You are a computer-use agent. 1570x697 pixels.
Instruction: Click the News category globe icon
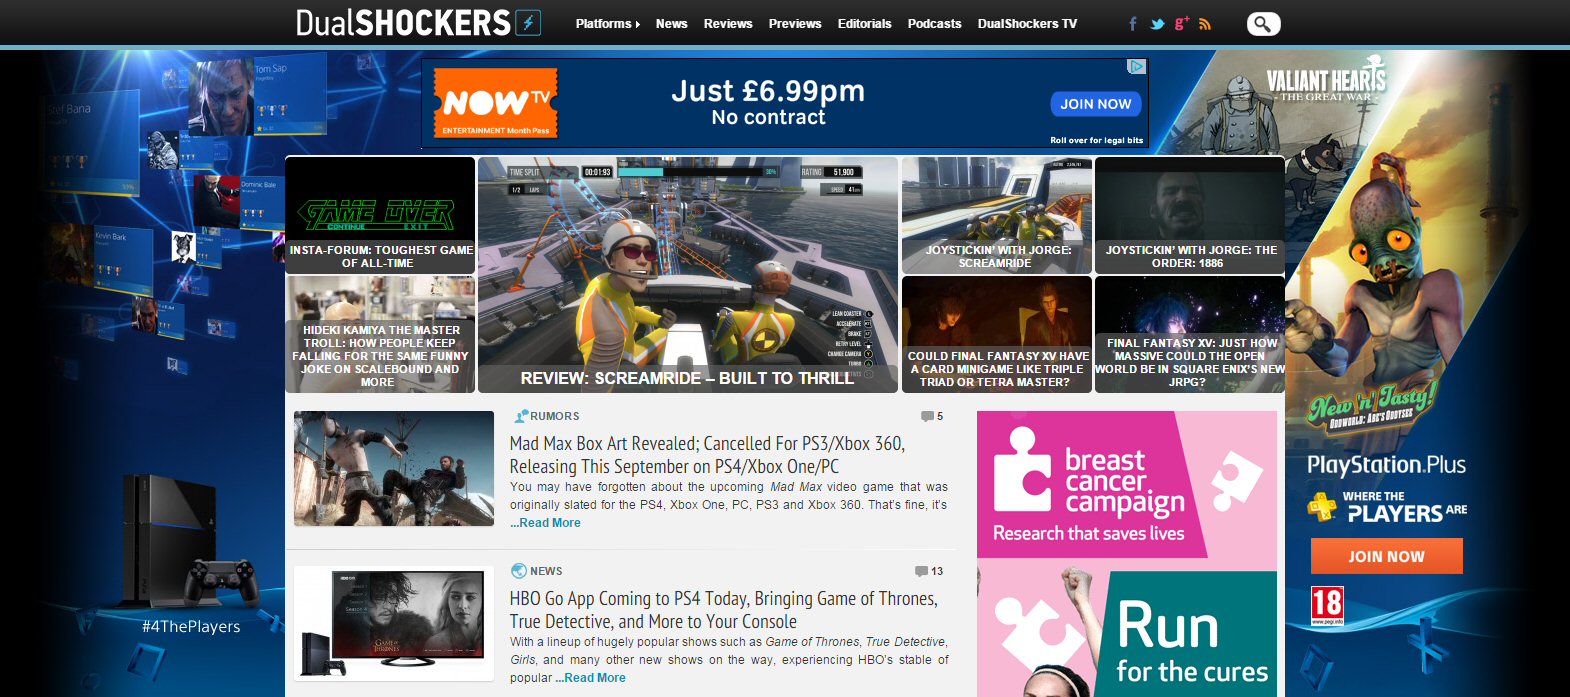tap(518, 571)
